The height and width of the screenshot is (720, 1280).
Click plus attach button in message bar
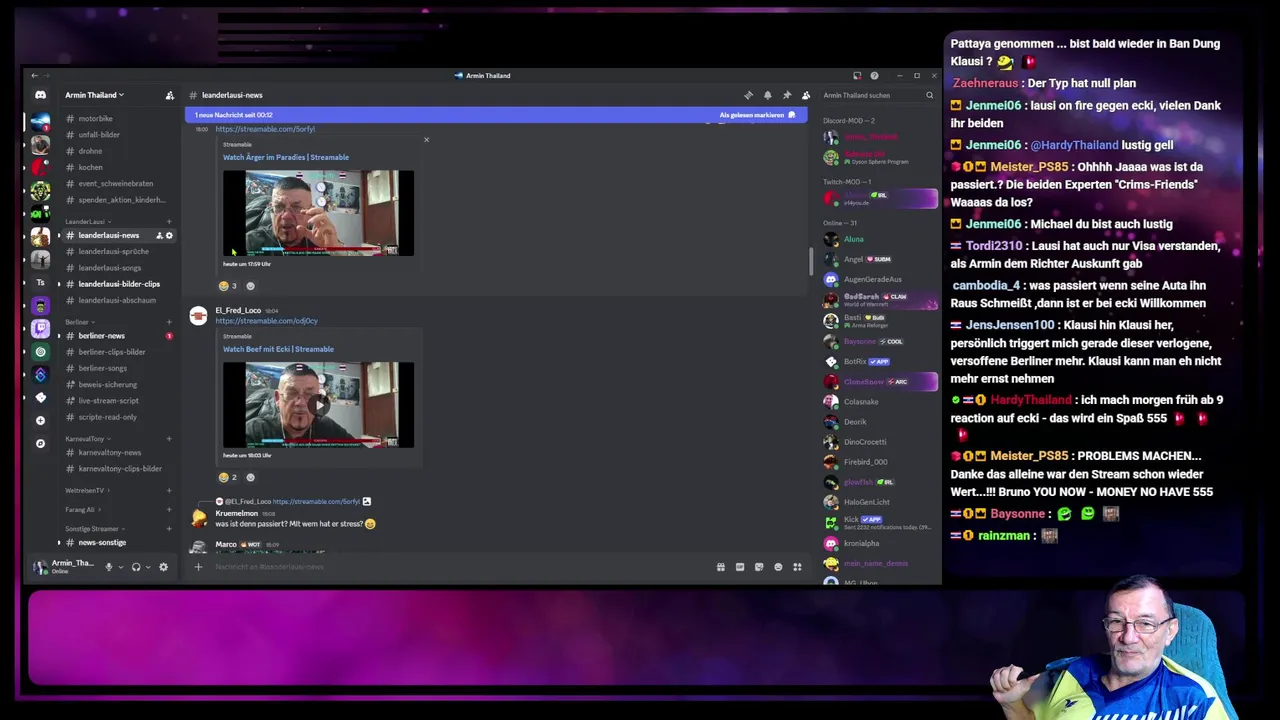coord(198,567)
